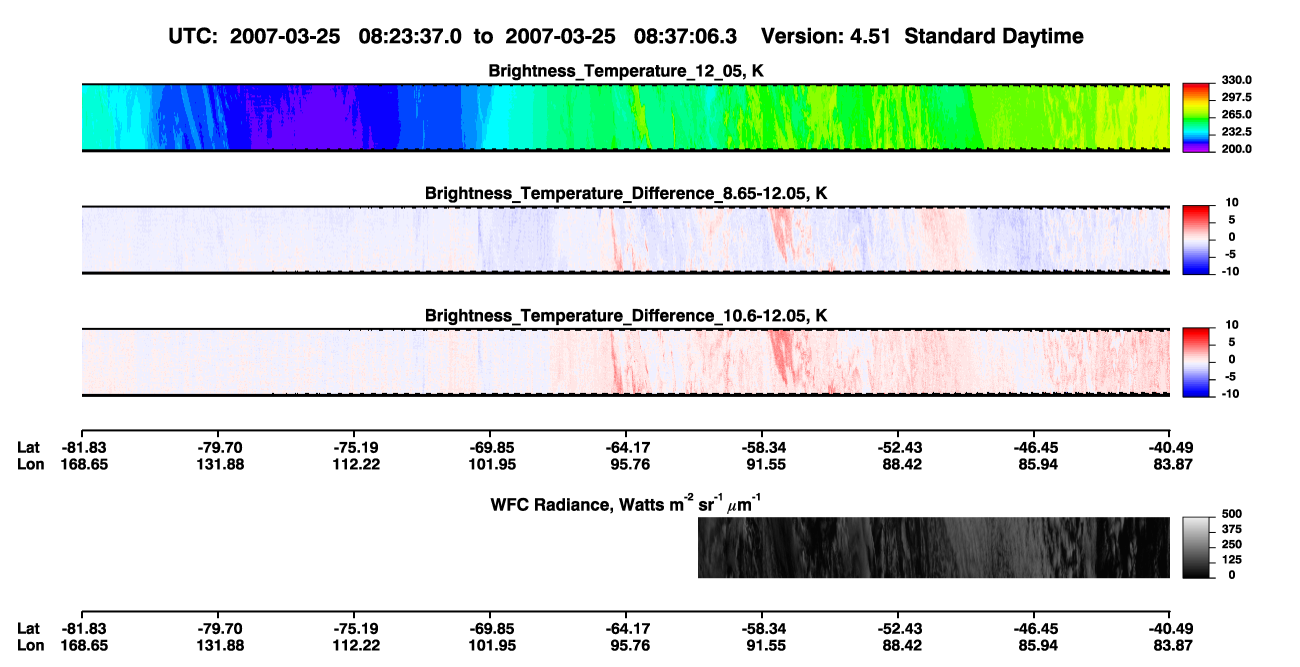Select the Brightness_Temperature_Difference_8.65-12.05, K title

pos(626,193)
